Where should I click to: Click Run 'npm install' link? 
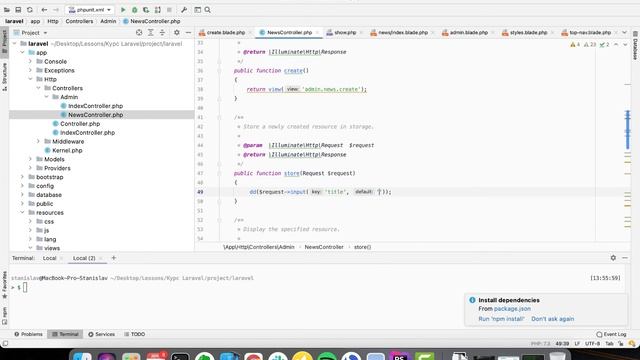[x=501, y=319]
